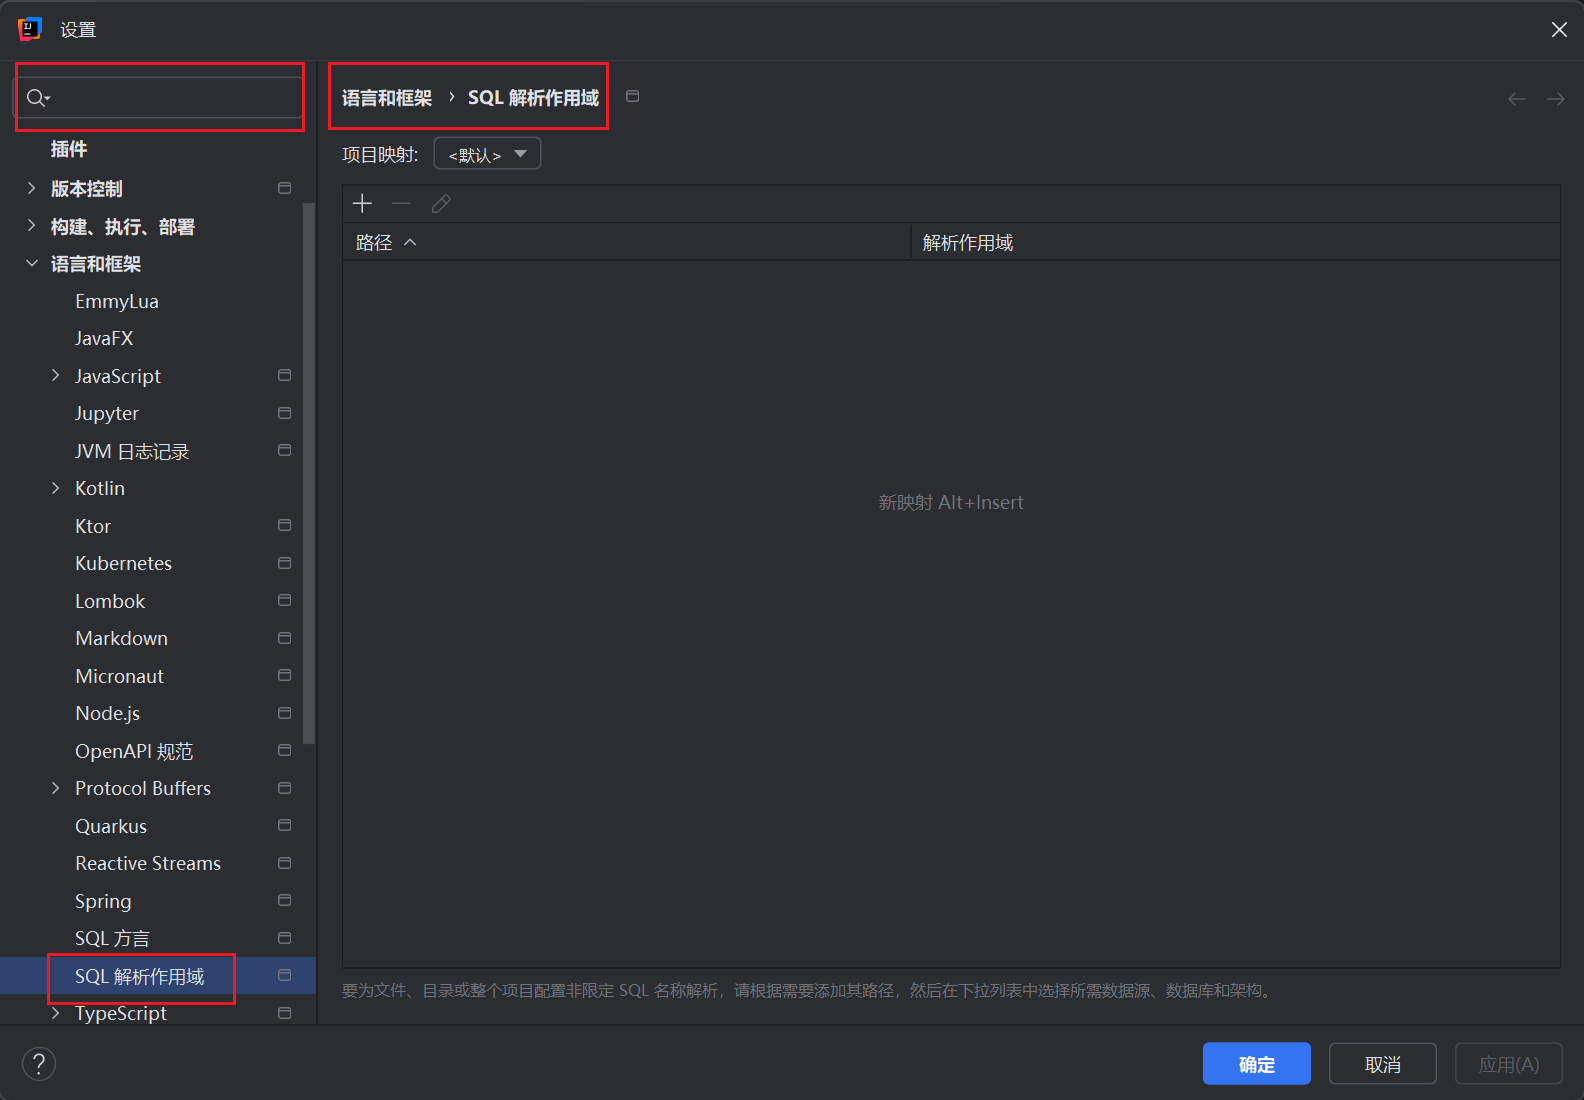Click the 确定 button

[1257, 1064]
